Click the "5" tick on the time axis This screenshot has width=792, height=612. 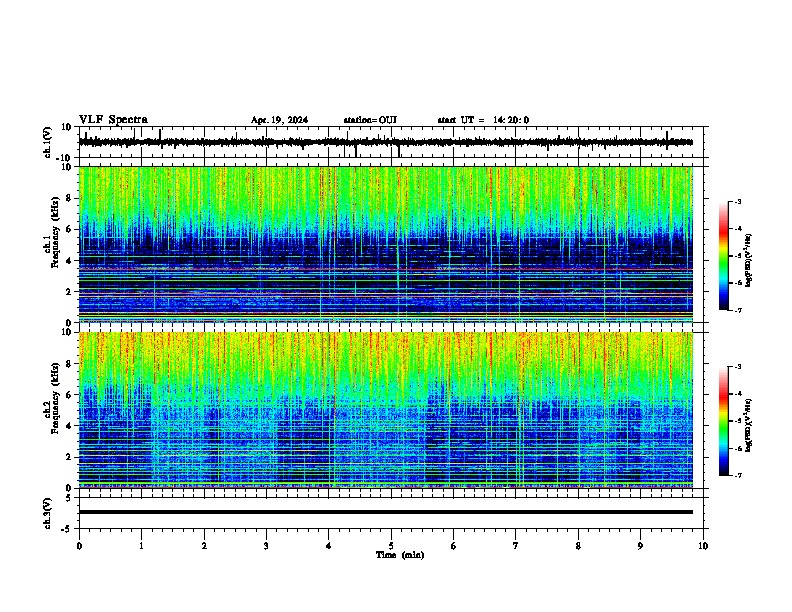coord(391,546)
